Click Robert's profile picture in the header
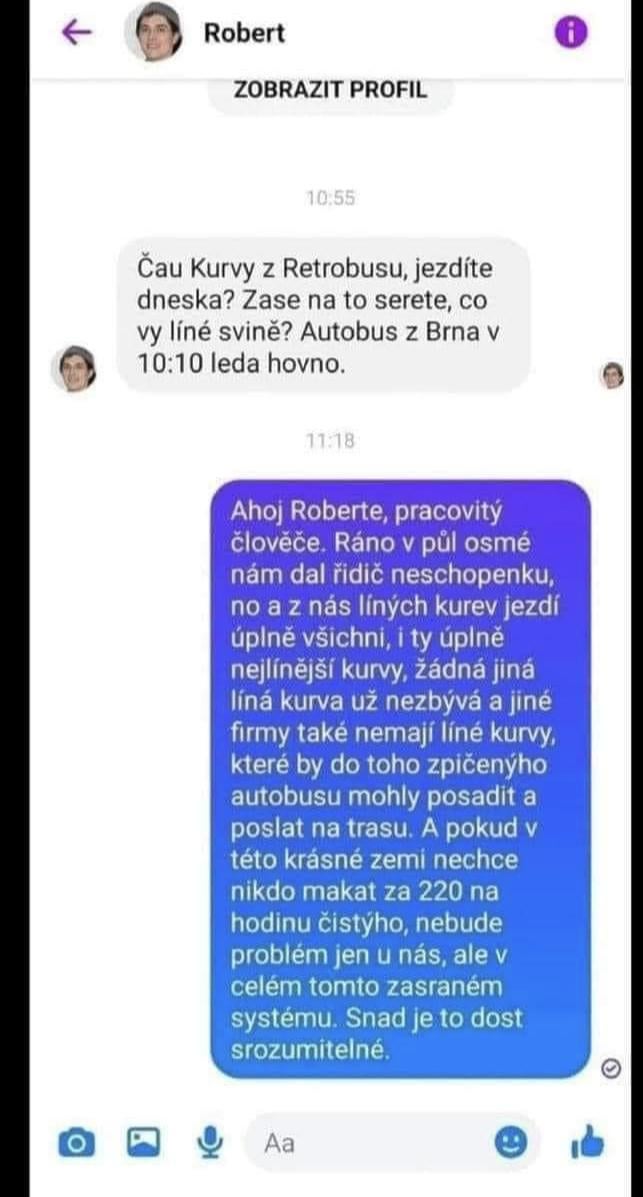 153,32
